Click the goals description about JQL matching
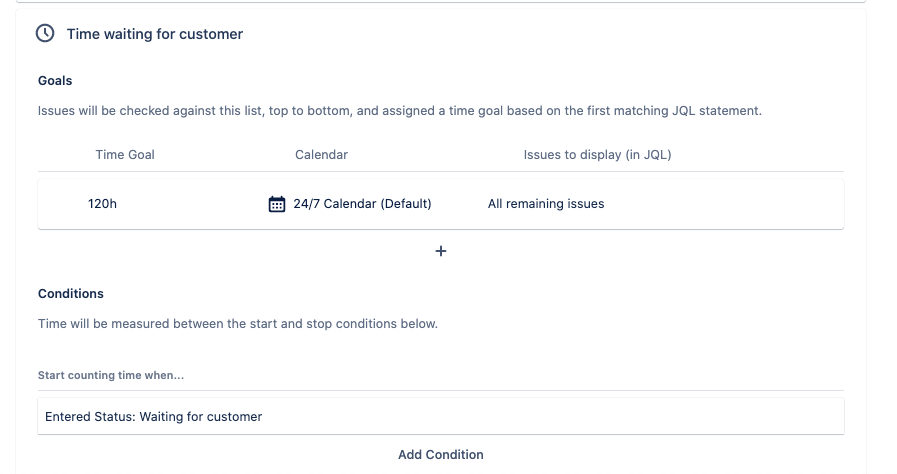 click(399, 111)
